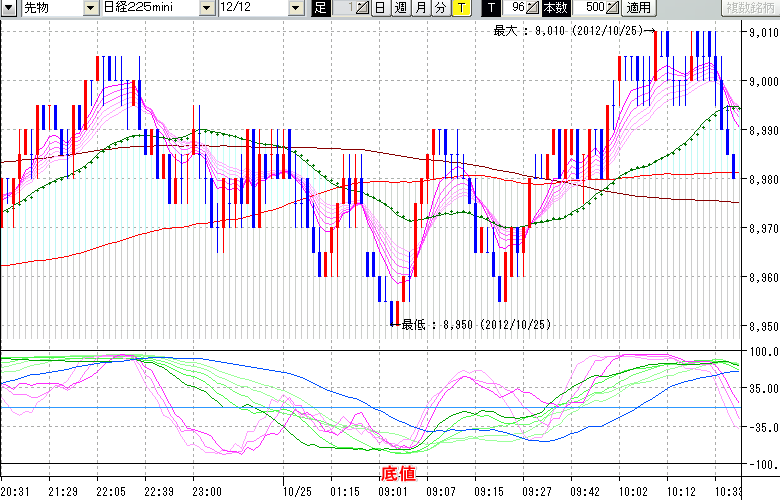The height and width of the screenshot is (500, 780).
Task: Select the 分 minute timeframe button
Action: coord(440,8)
